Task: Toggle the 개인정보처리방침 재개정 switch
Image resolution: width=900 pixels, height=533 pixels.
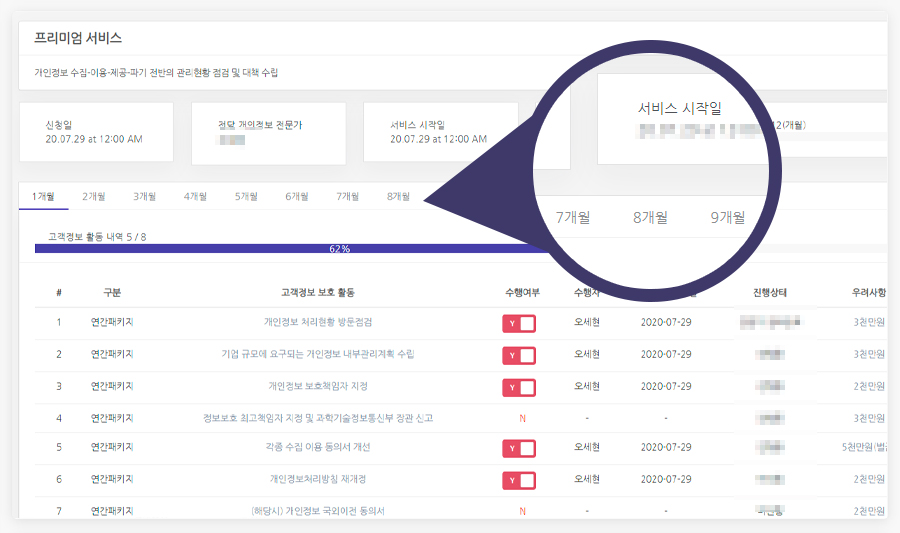Action: pyautogui.click(x=519, y=480)
